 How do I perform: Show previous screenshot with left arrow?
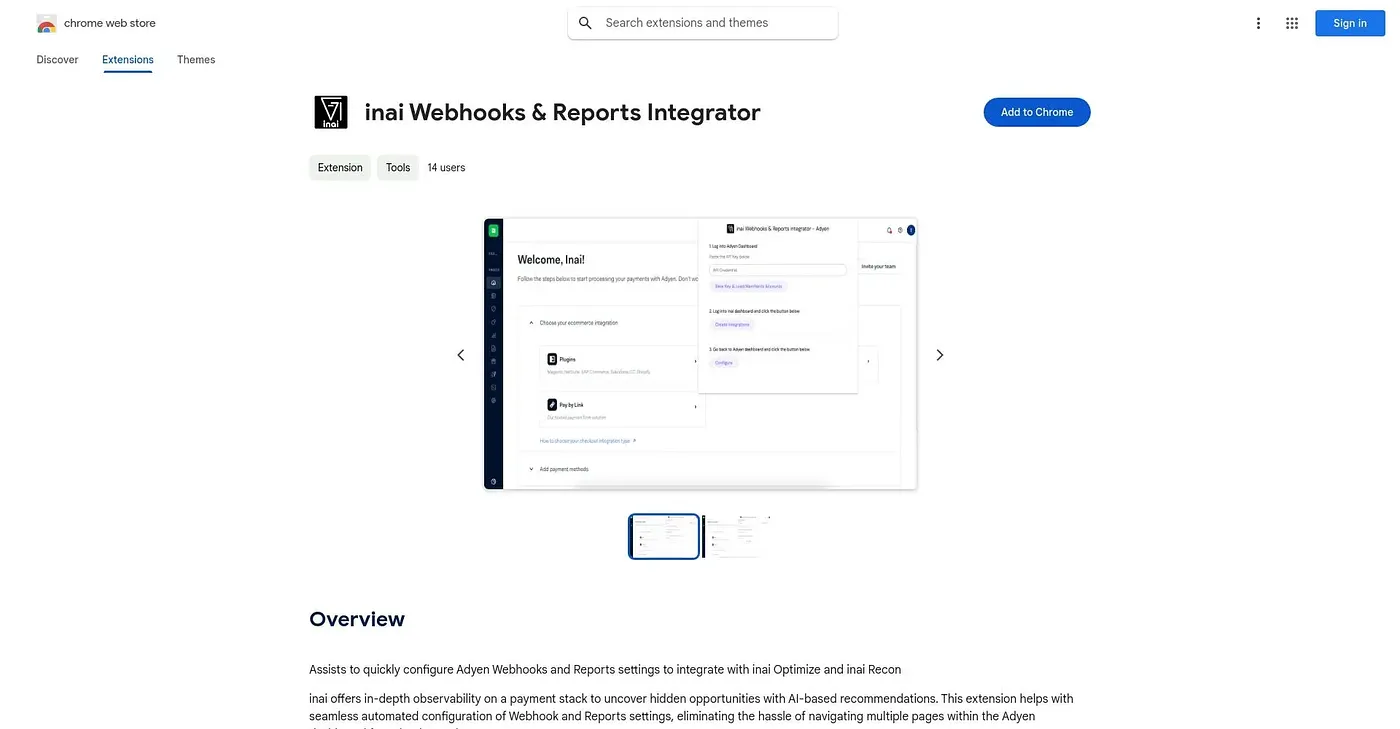click(461, 355)
